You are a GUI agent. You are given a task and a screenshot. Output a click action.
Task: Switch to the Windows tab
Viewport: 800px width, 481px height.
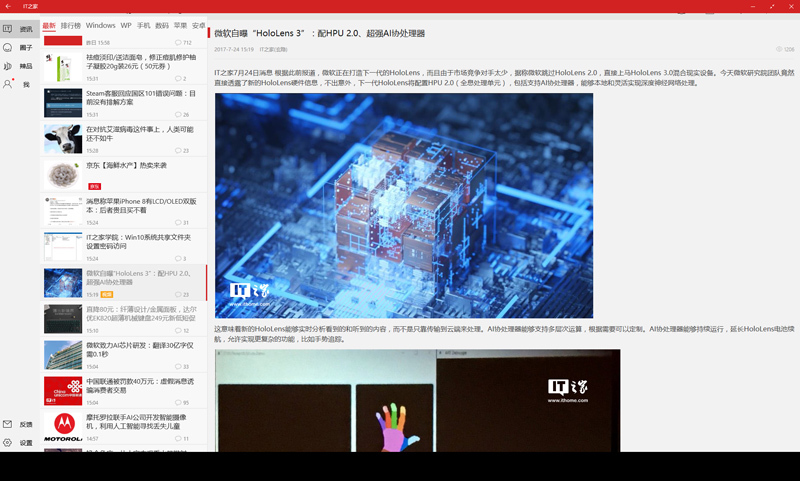[x=100, y=25]
